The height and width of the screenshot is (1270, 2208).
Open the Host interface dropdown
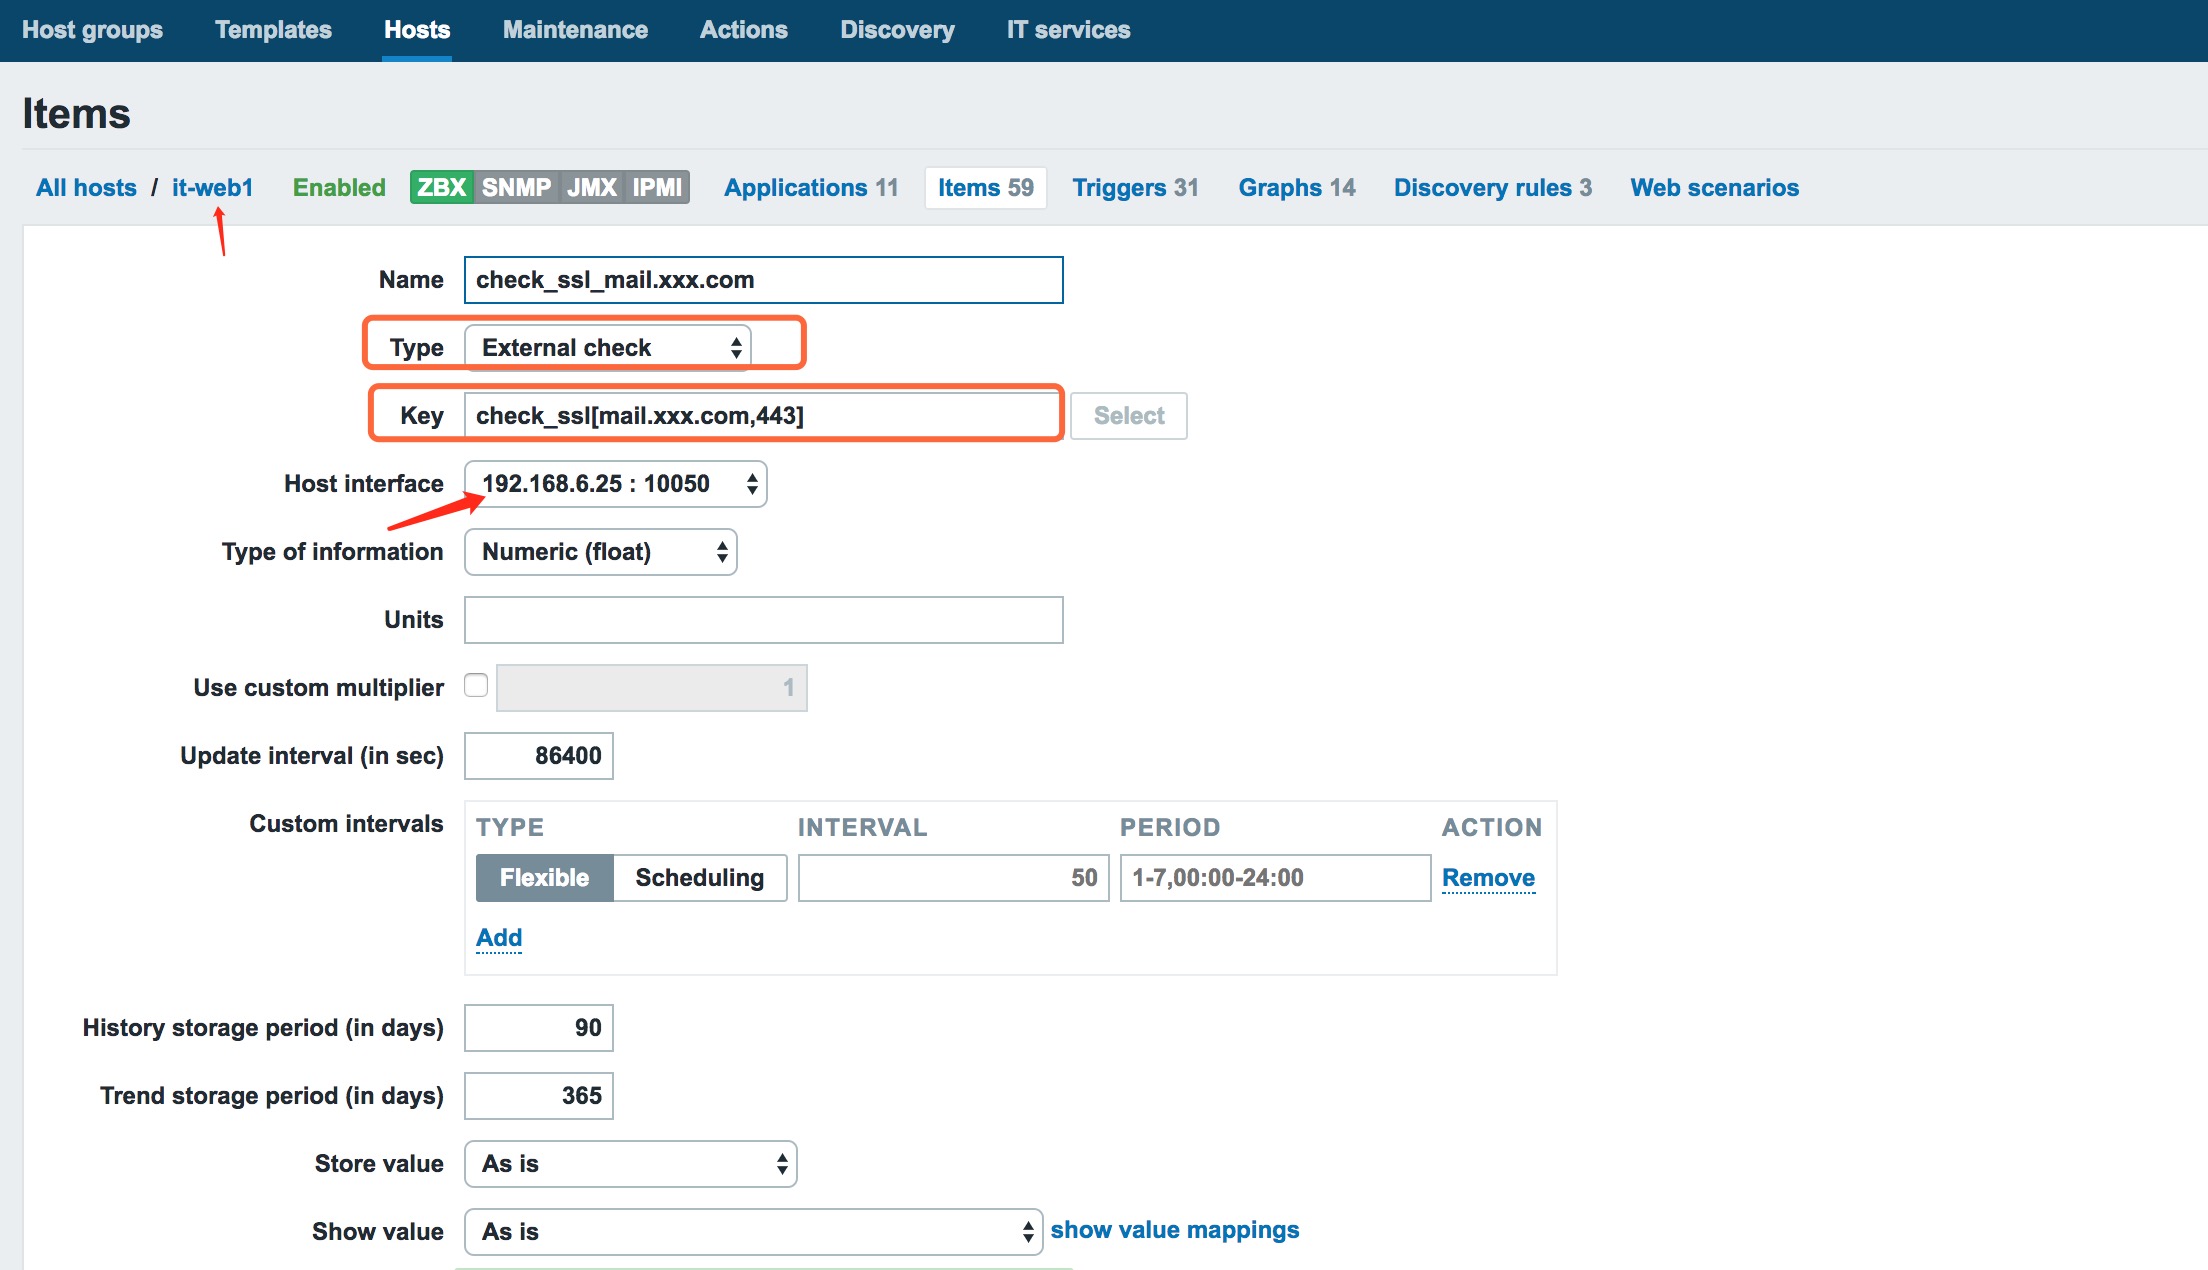(615, 484)
